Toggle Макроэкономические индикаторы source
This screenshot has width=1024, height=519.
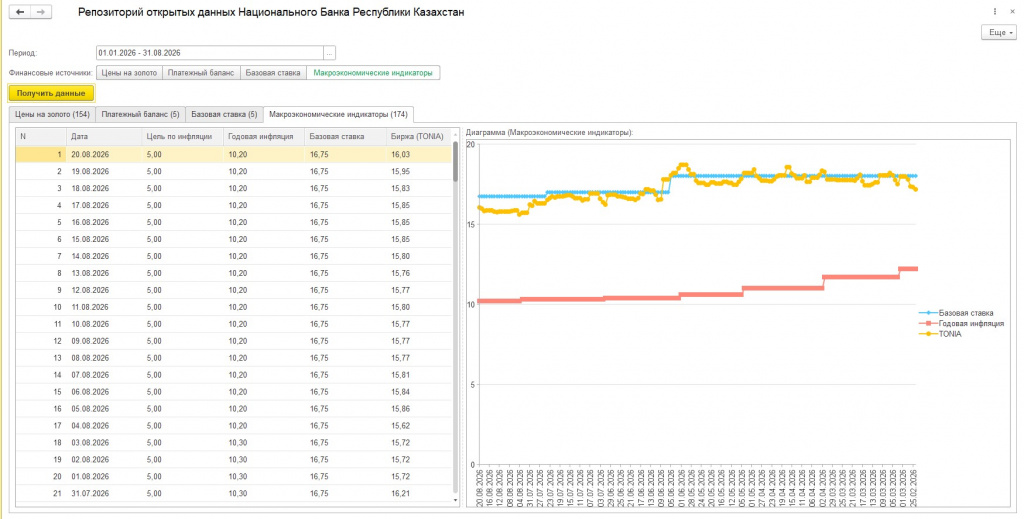pyautogui.click(x=373, y=73)
